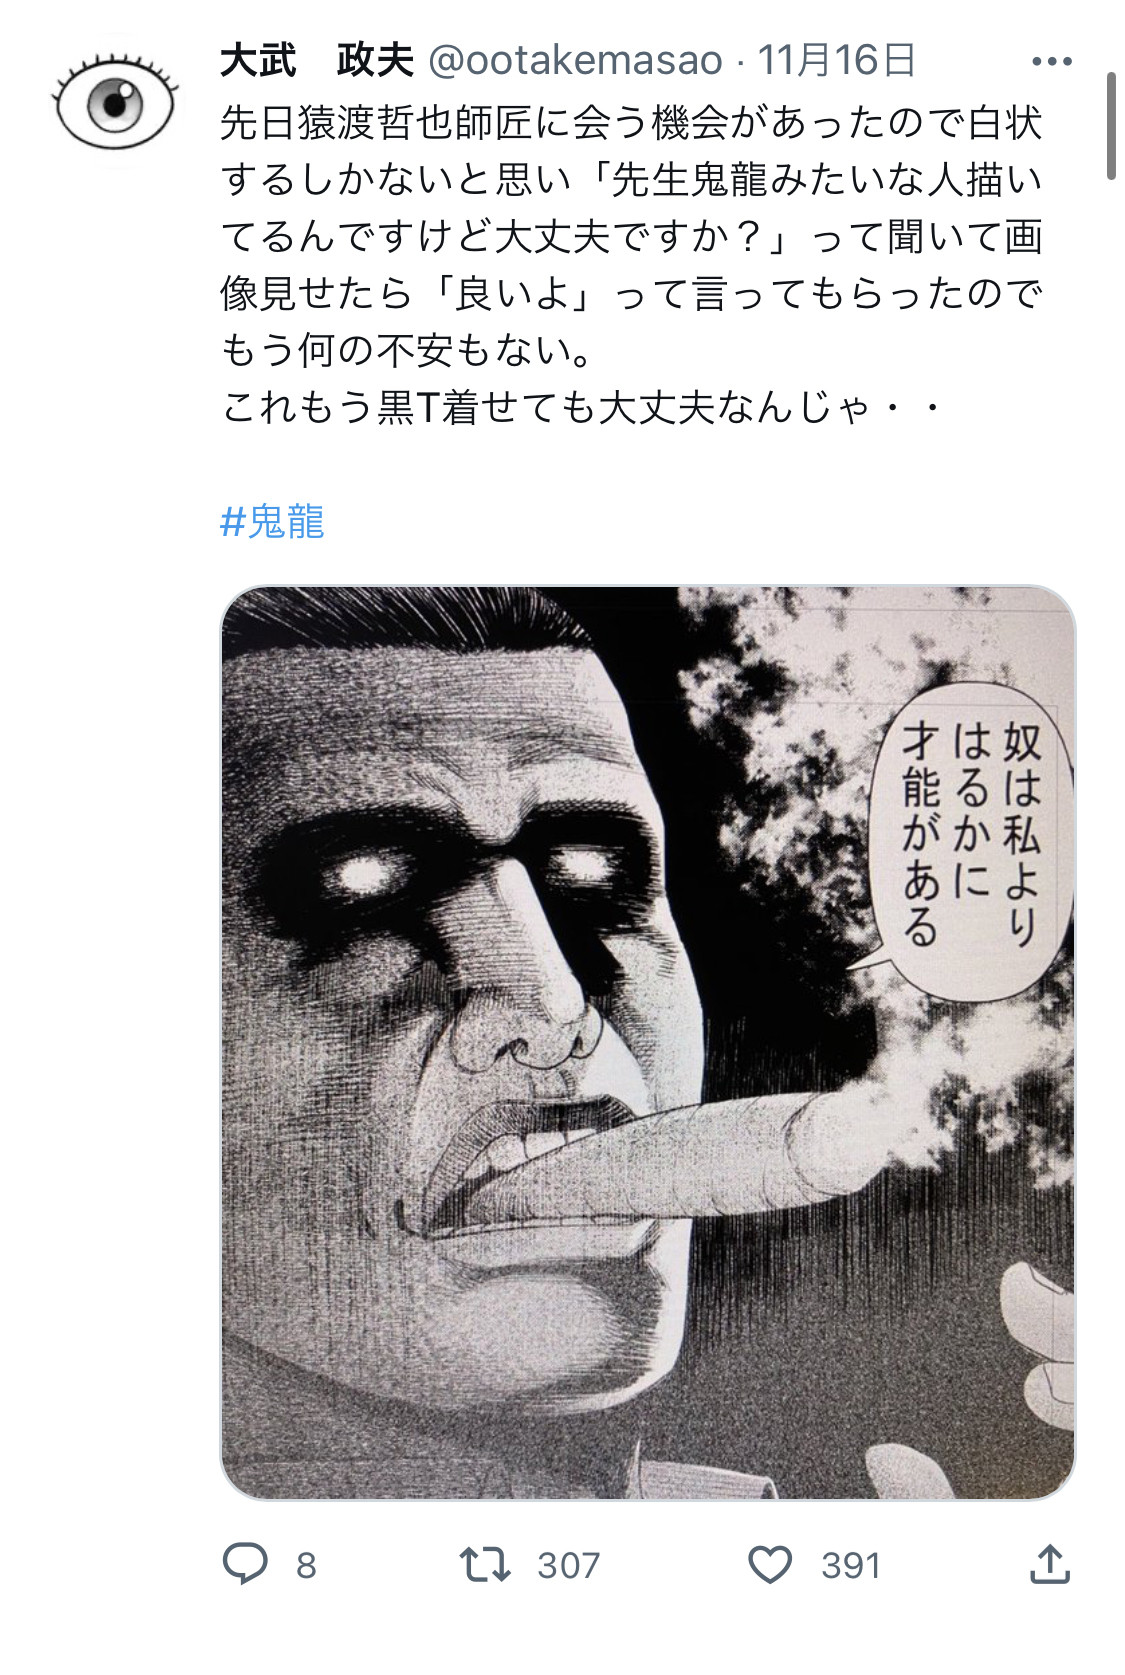This screenshot has height=1675, width=1125.
Task: Click the last line mentioning 黒T
Action: pos(582,408)
